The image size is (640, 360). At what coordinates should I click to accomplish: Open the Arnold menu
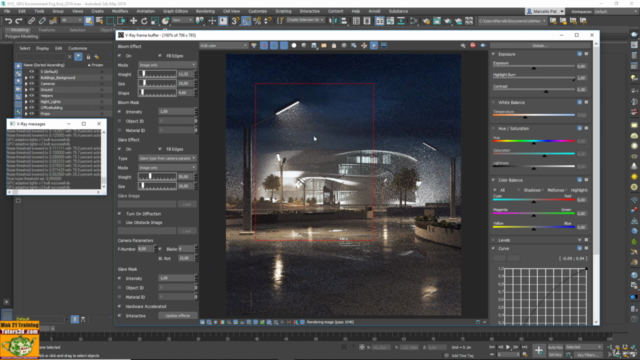click(374, 11)
